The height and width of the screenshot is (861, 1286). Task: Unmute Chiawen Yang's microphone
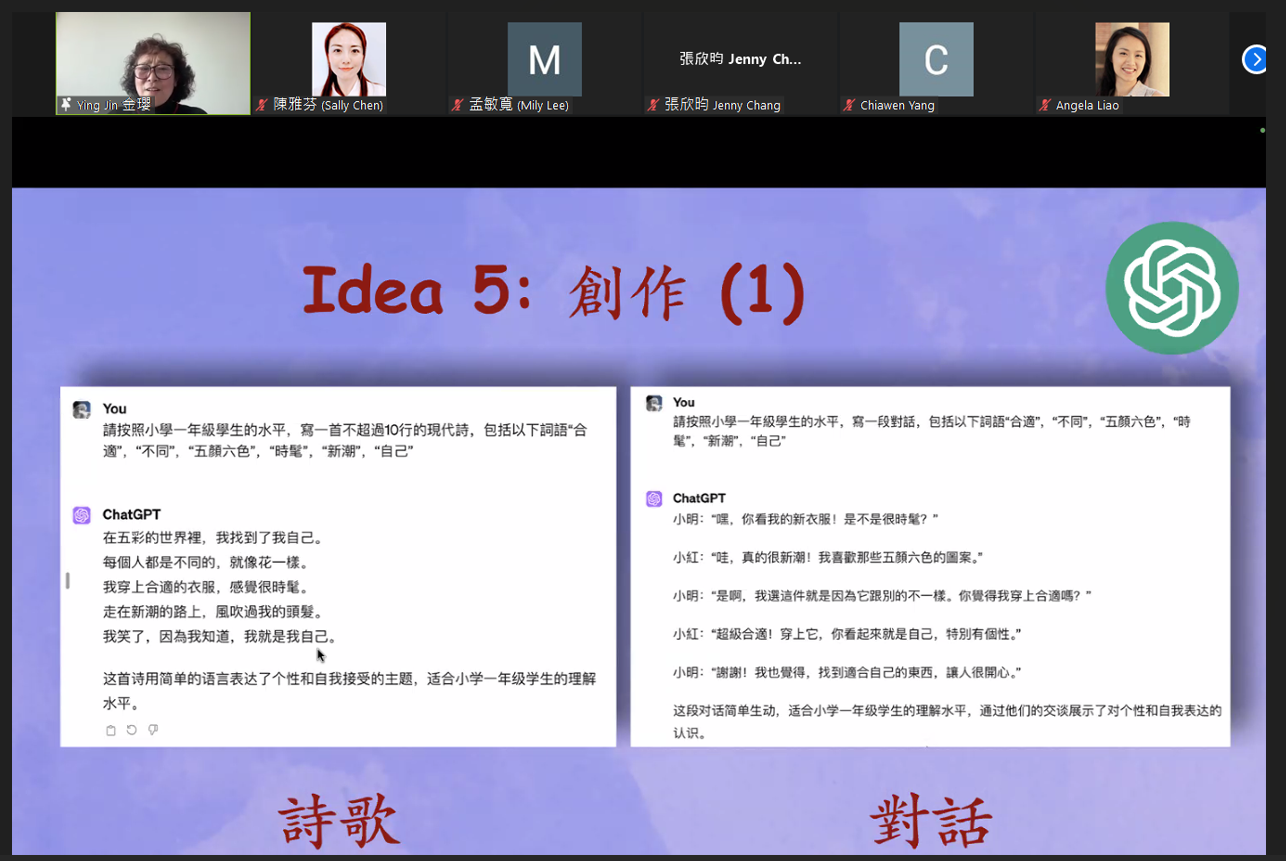pyautogui.click(x=849, y=104)
